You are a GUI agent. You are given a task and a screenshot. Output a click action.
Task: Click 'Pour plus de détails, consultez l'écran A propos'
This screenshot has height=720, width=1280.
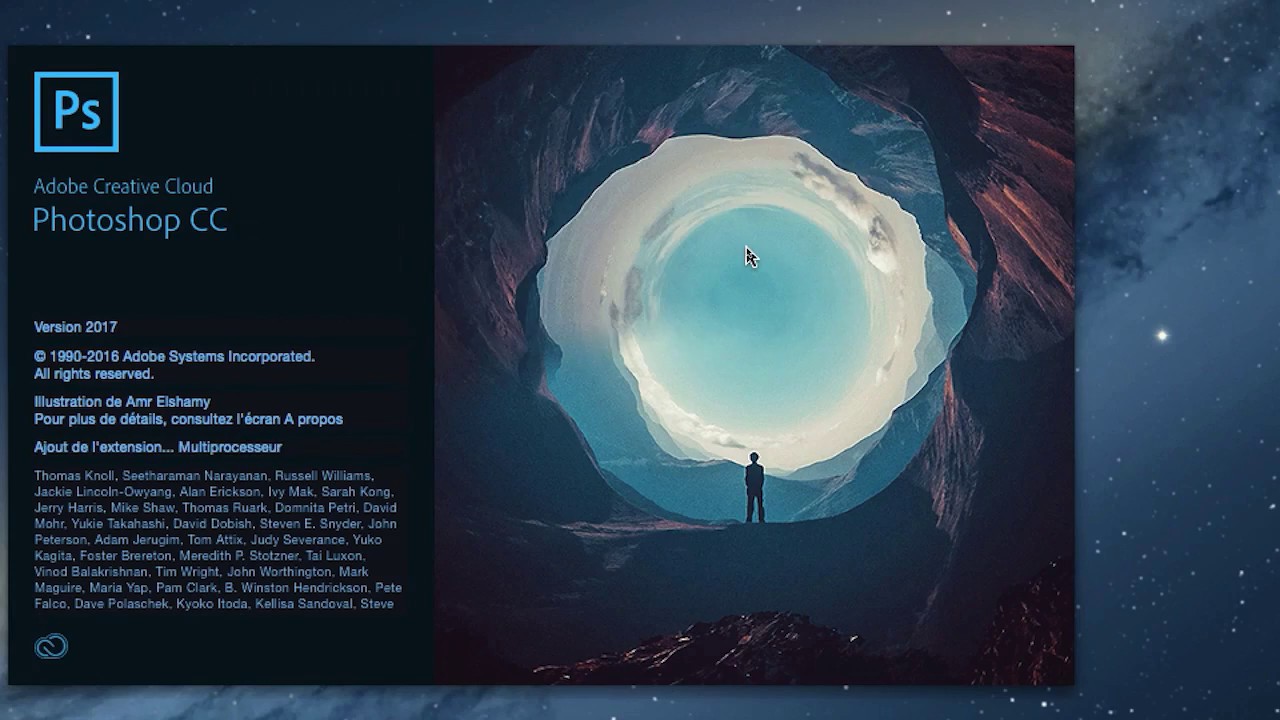188,419
